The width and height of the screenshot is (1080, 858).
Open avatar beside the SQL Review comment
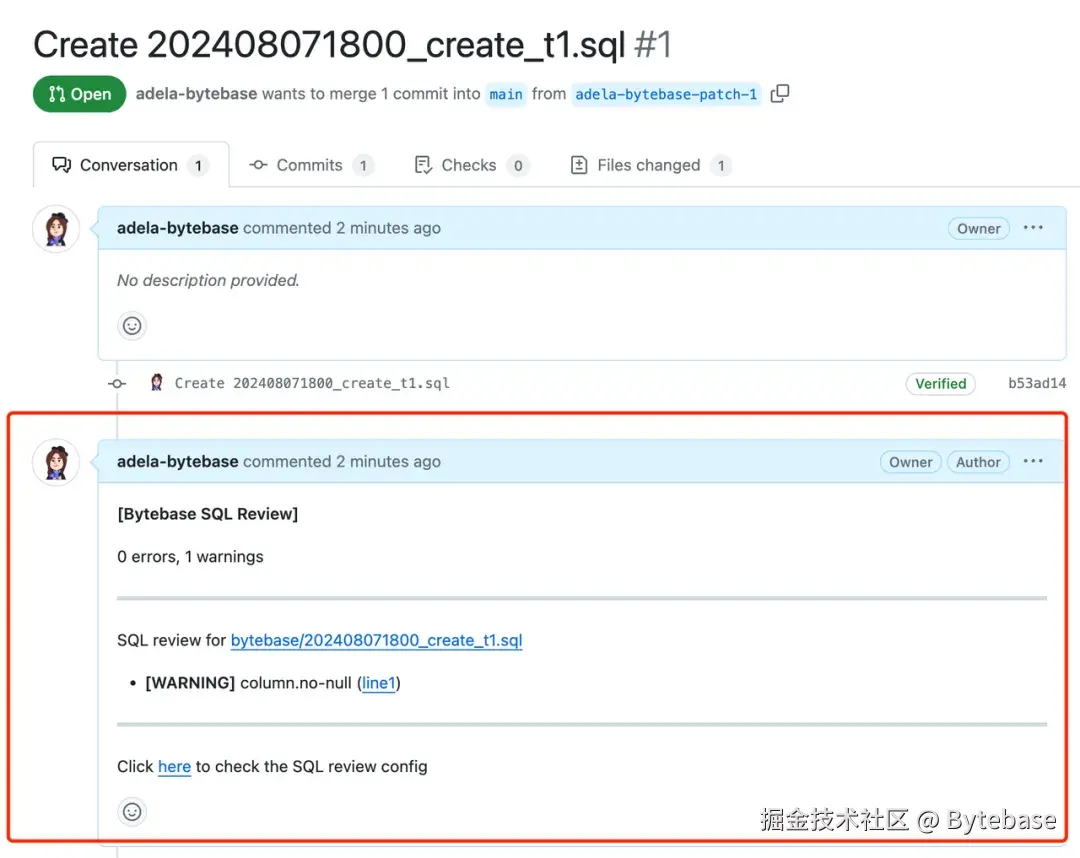pyautogui.click(x=56, y=462)
